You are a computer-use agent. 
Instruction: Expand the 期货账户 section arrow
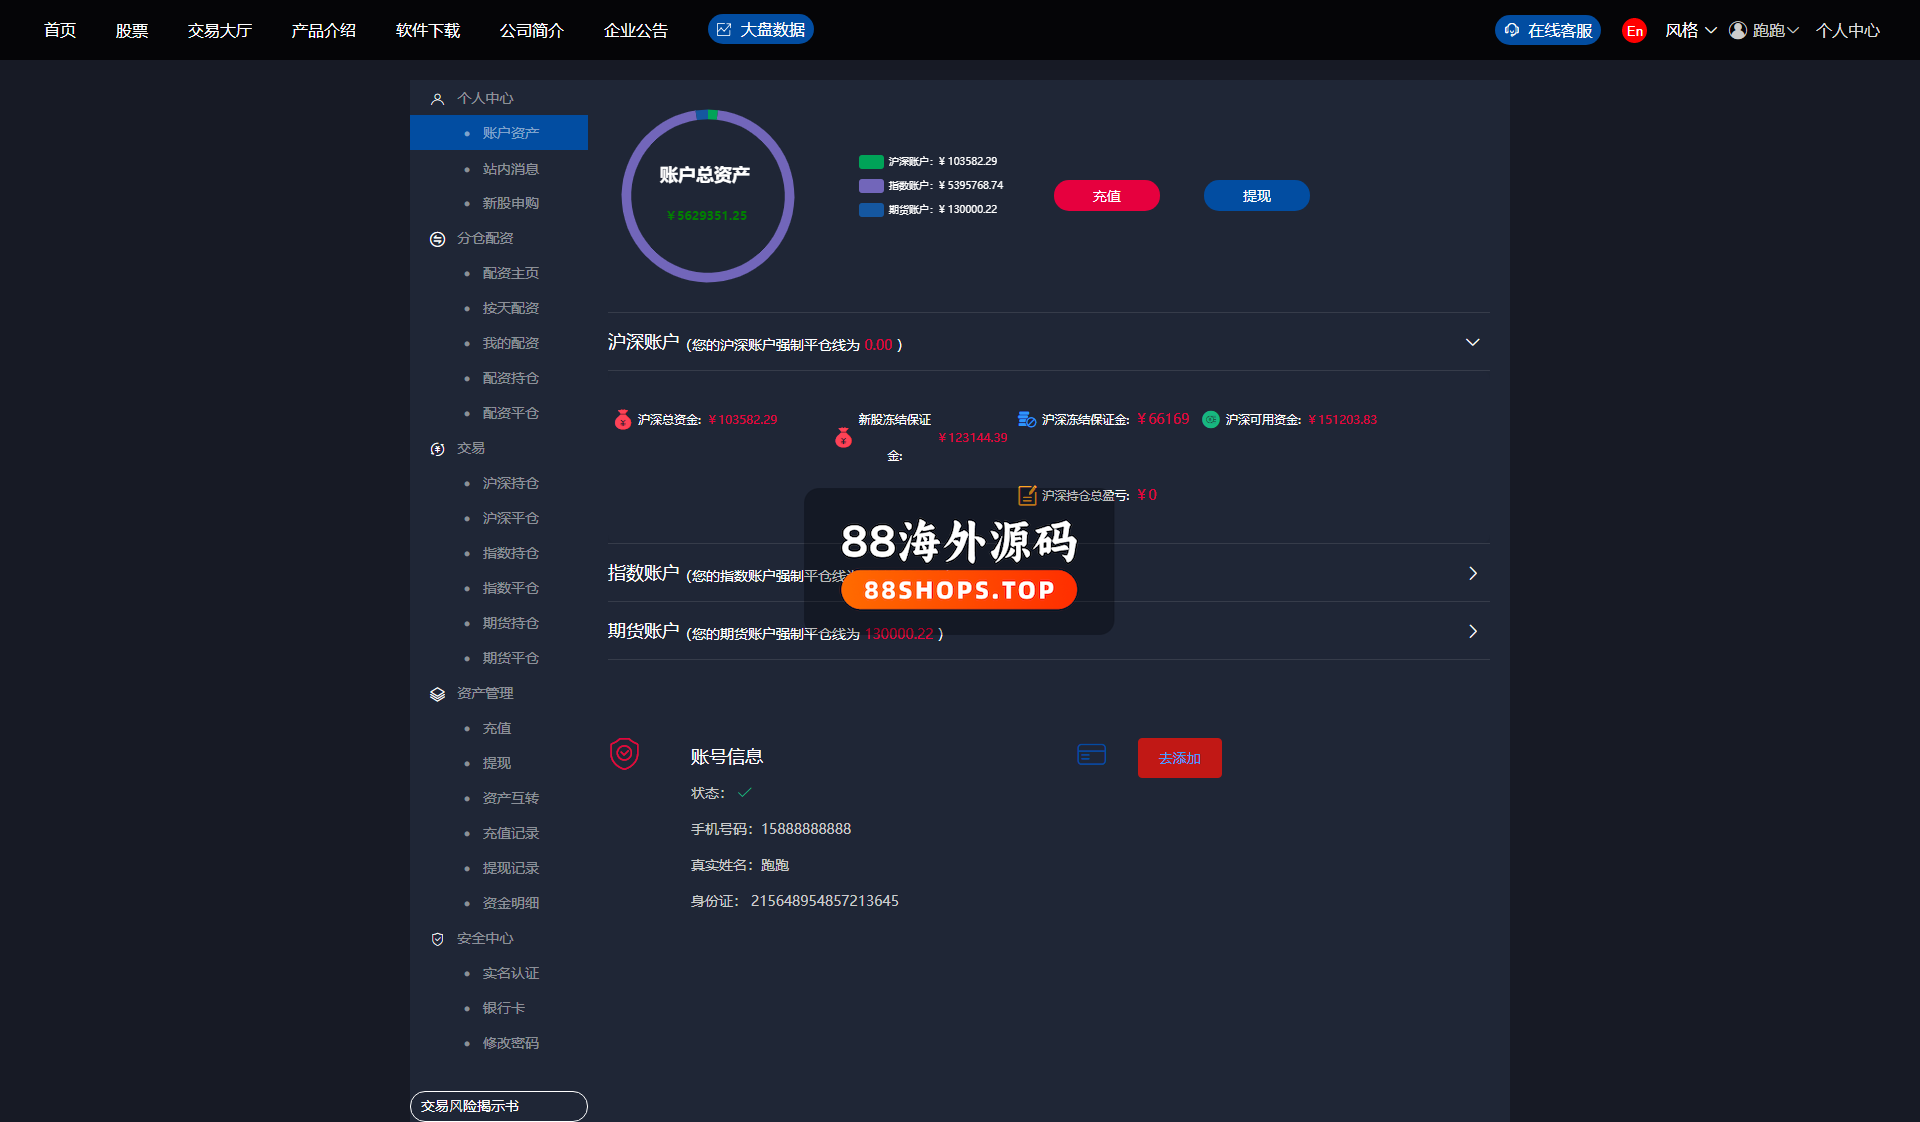click(1472, 632)
